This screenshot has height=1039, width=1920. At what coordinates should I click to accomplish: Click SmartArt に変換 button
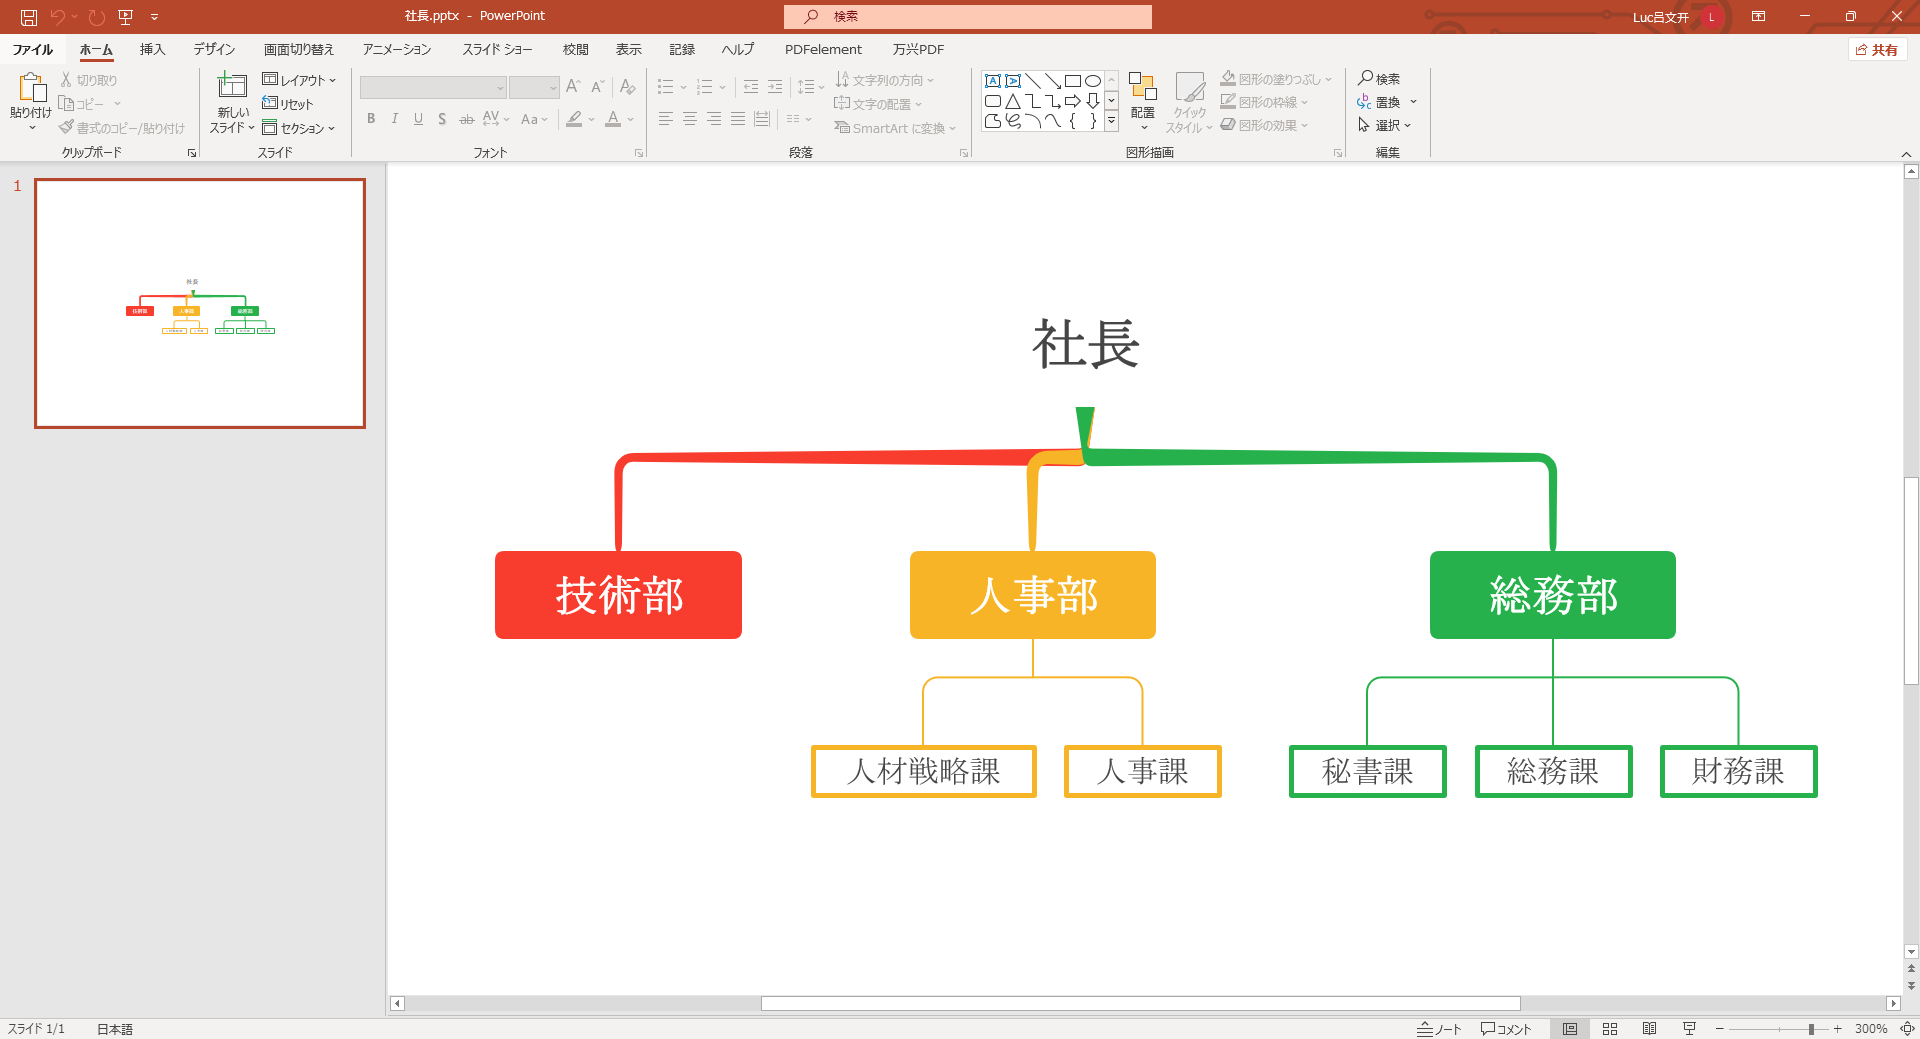[x=896, y=128]
